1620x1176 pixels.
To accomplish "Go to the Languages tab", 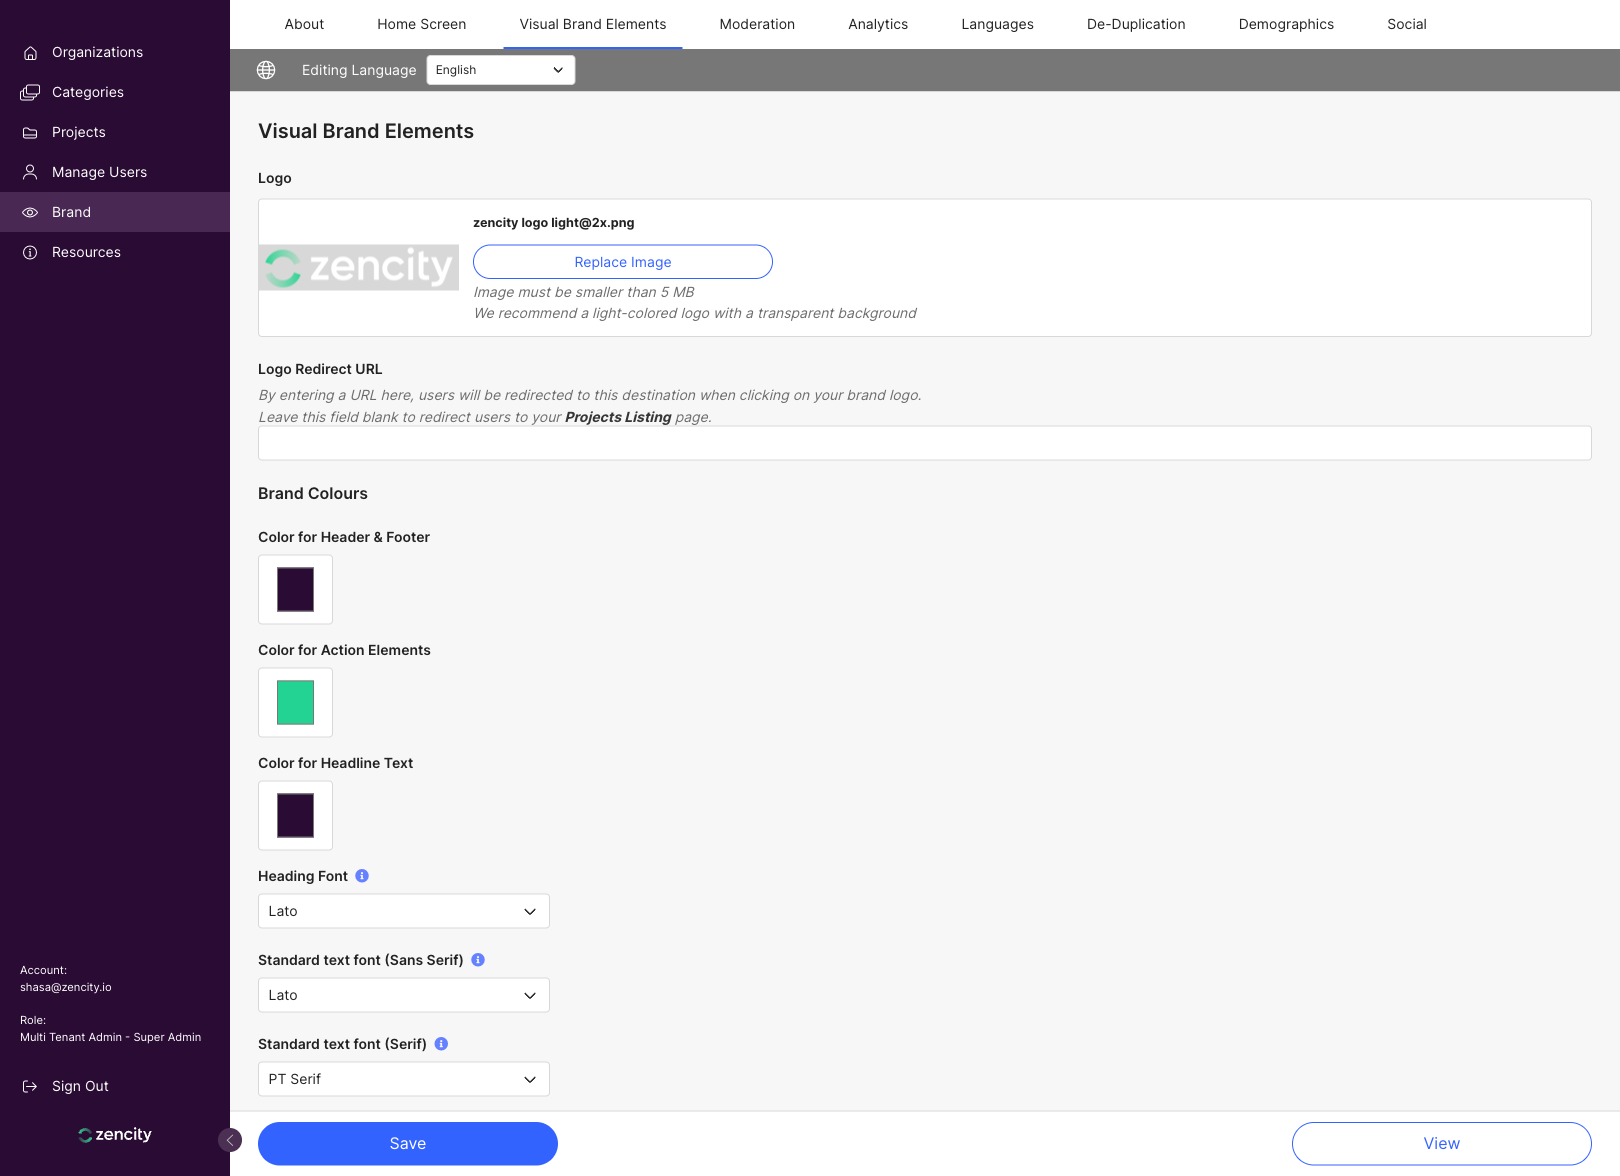I will pyautogui.click(x=998, y=24).
